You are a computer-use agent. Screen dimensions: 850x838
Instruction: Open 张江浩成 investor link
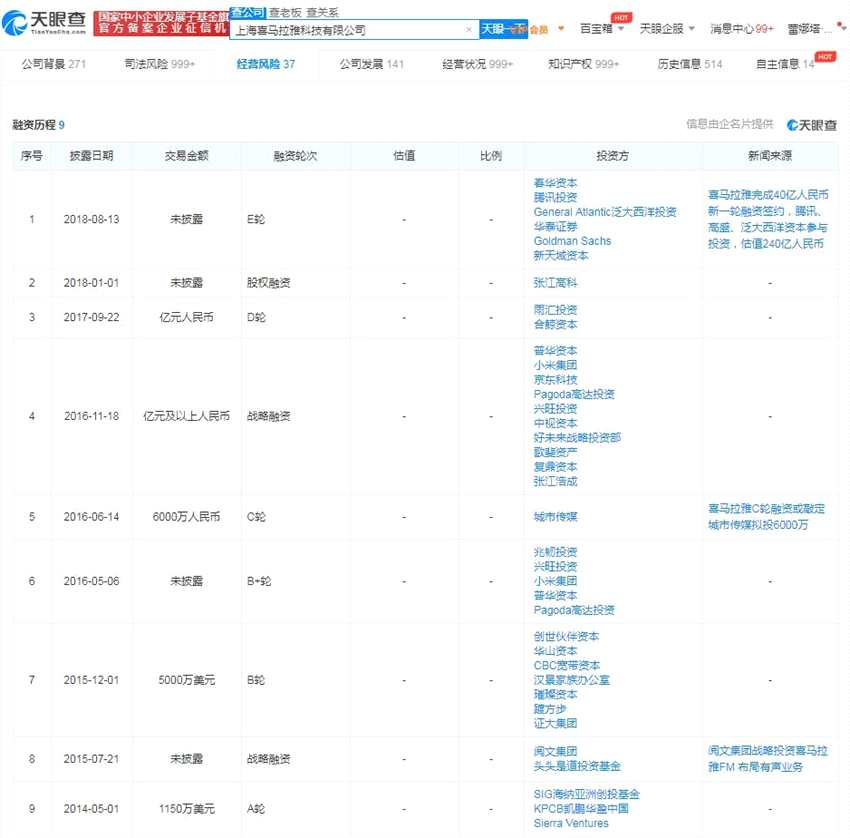tap(555, 481)
